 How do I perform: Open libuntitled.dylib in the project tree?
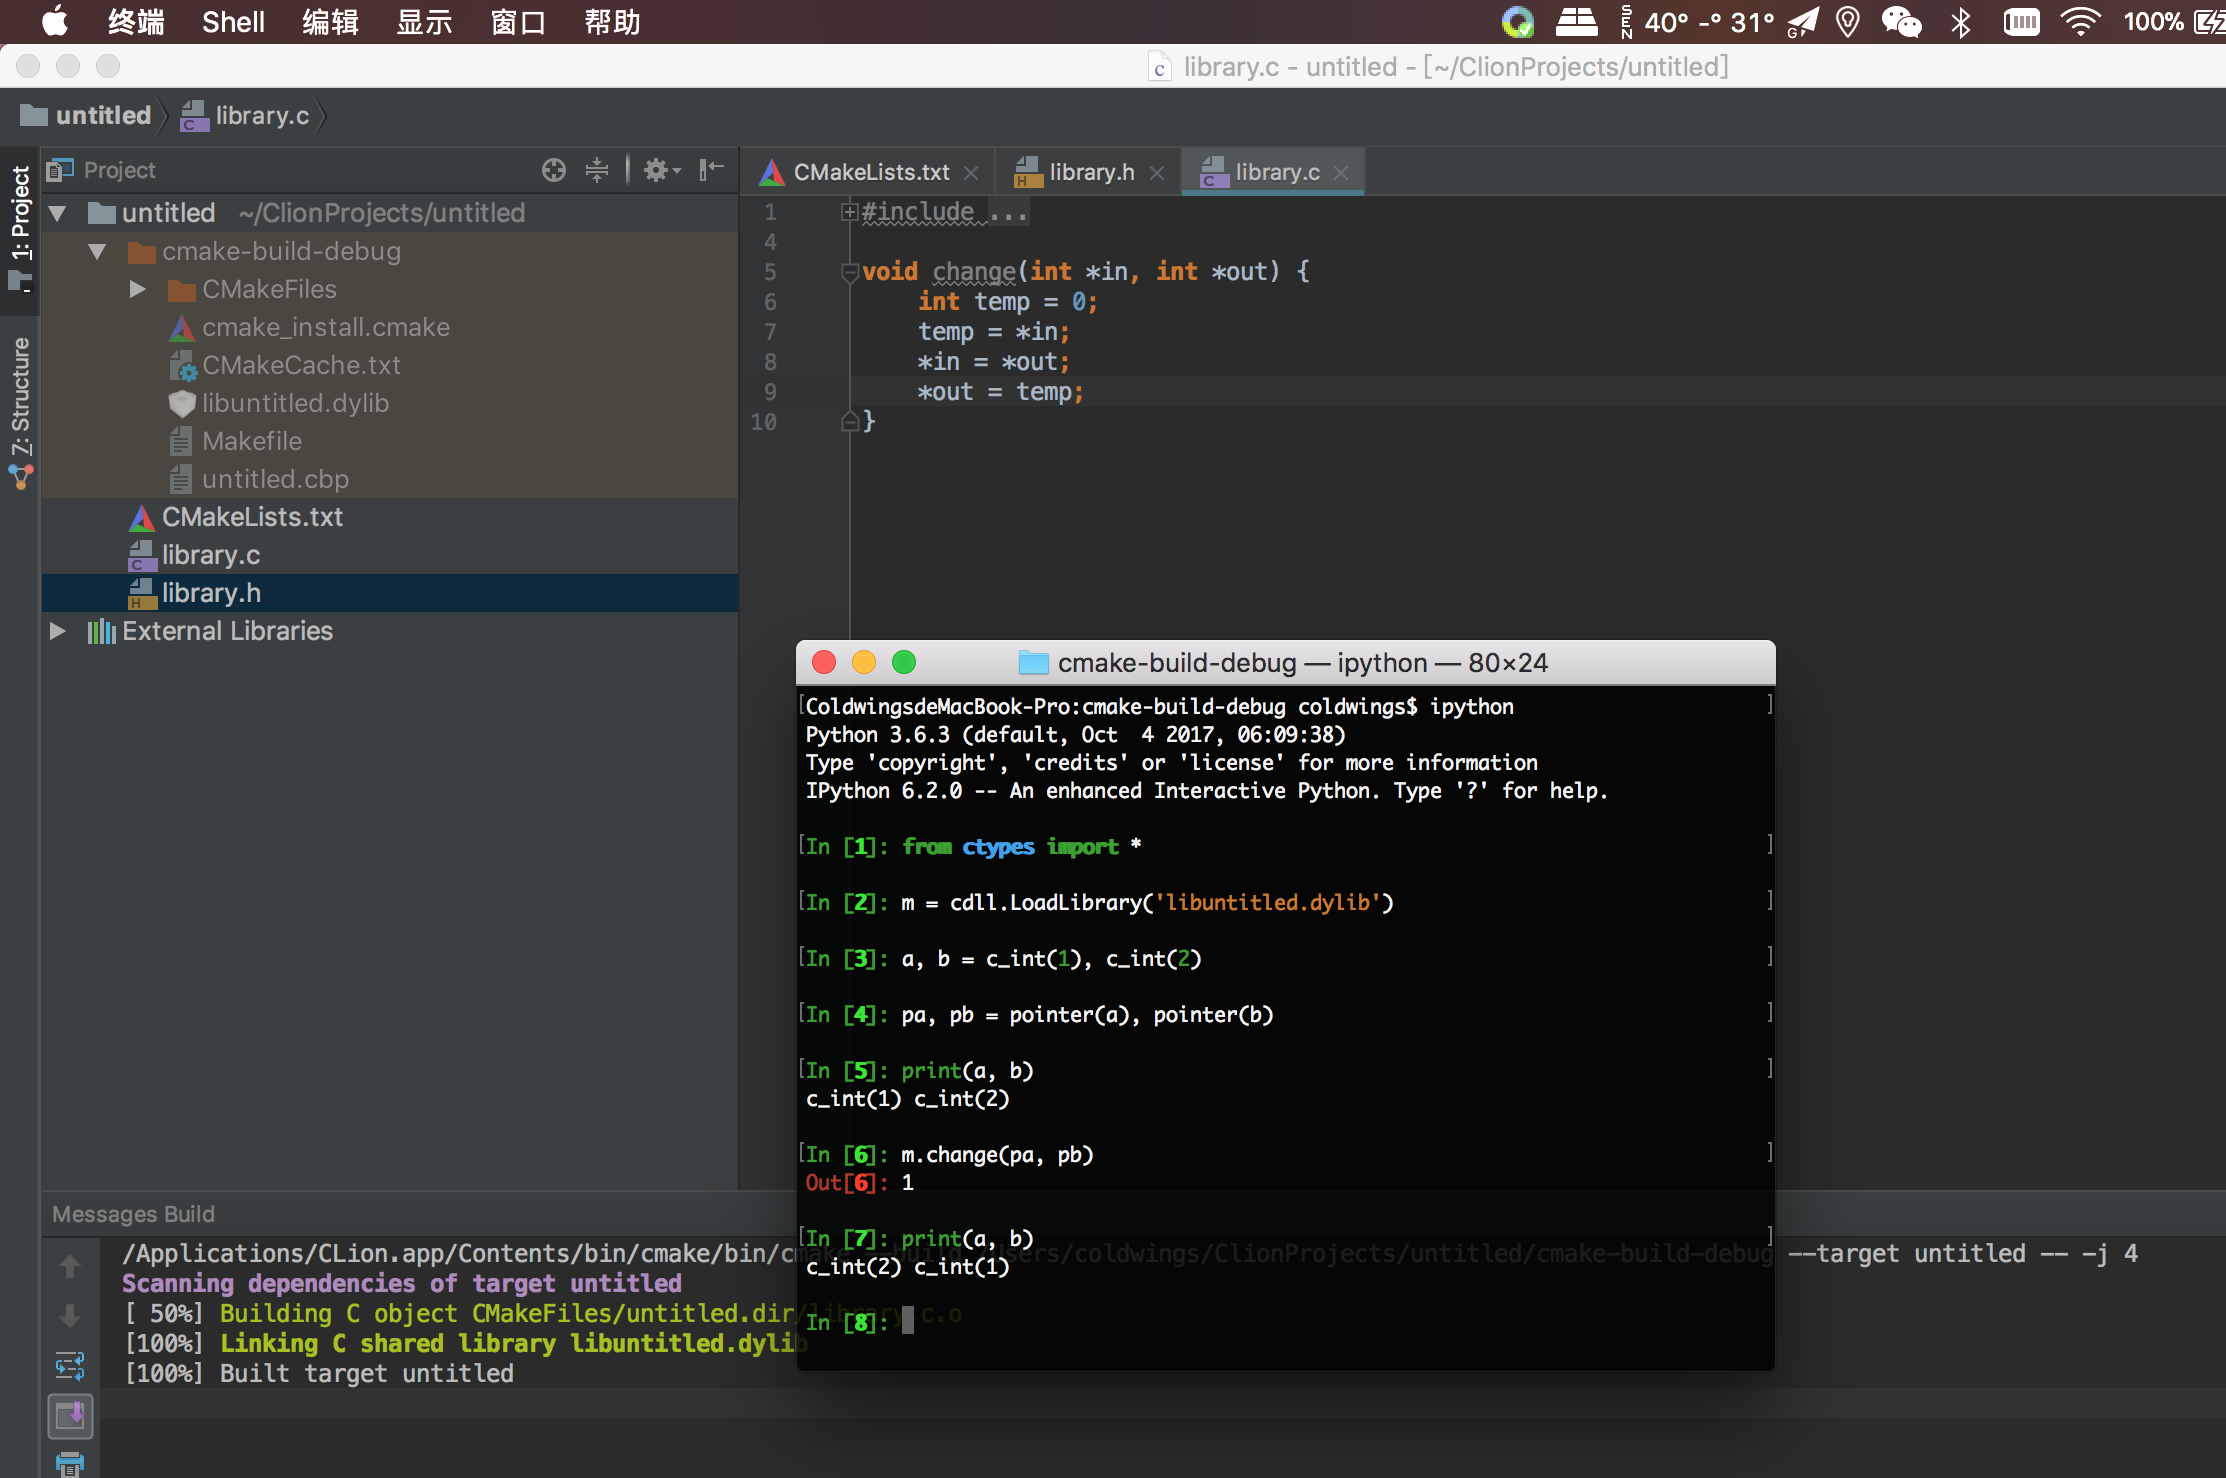pos(295,404)
